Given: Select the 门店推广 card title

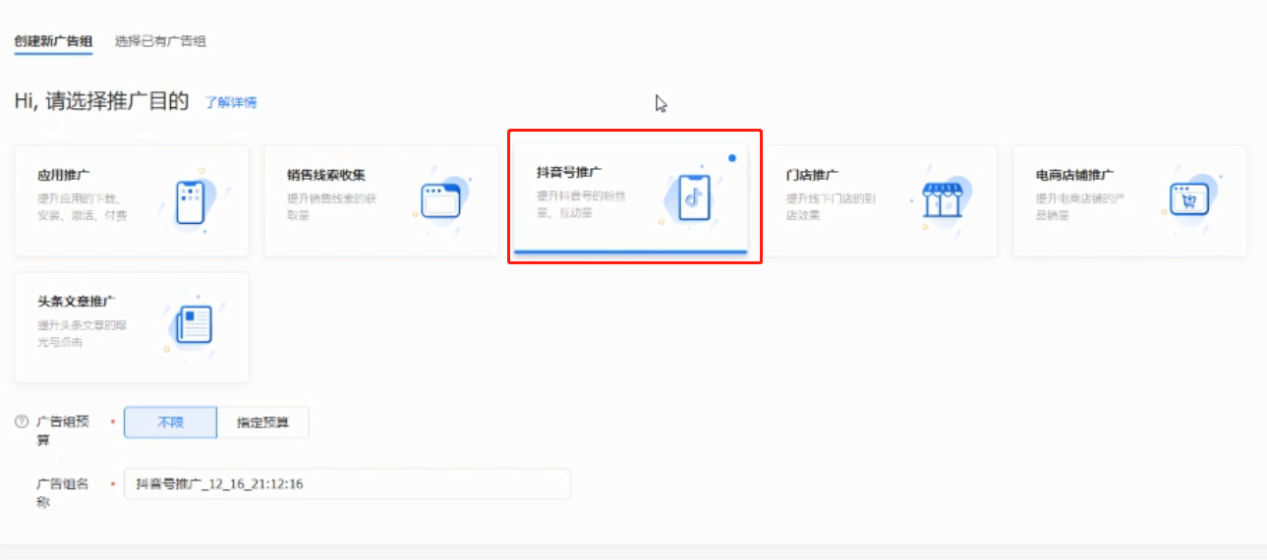Looking at the screenshot, I should [x=813, y=175].
